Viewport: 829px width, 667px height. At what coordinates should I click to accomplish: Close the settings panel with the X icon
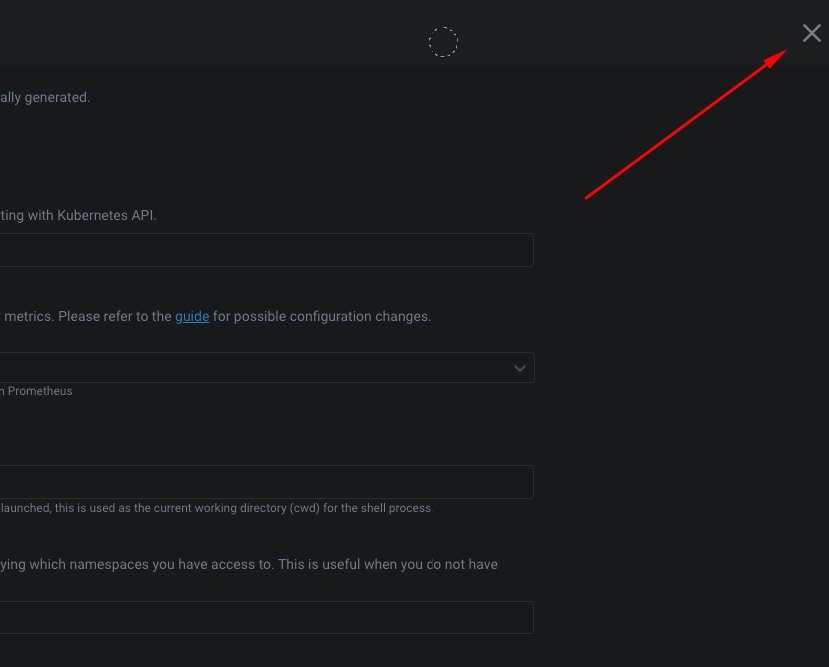click(x=811, y=33)
